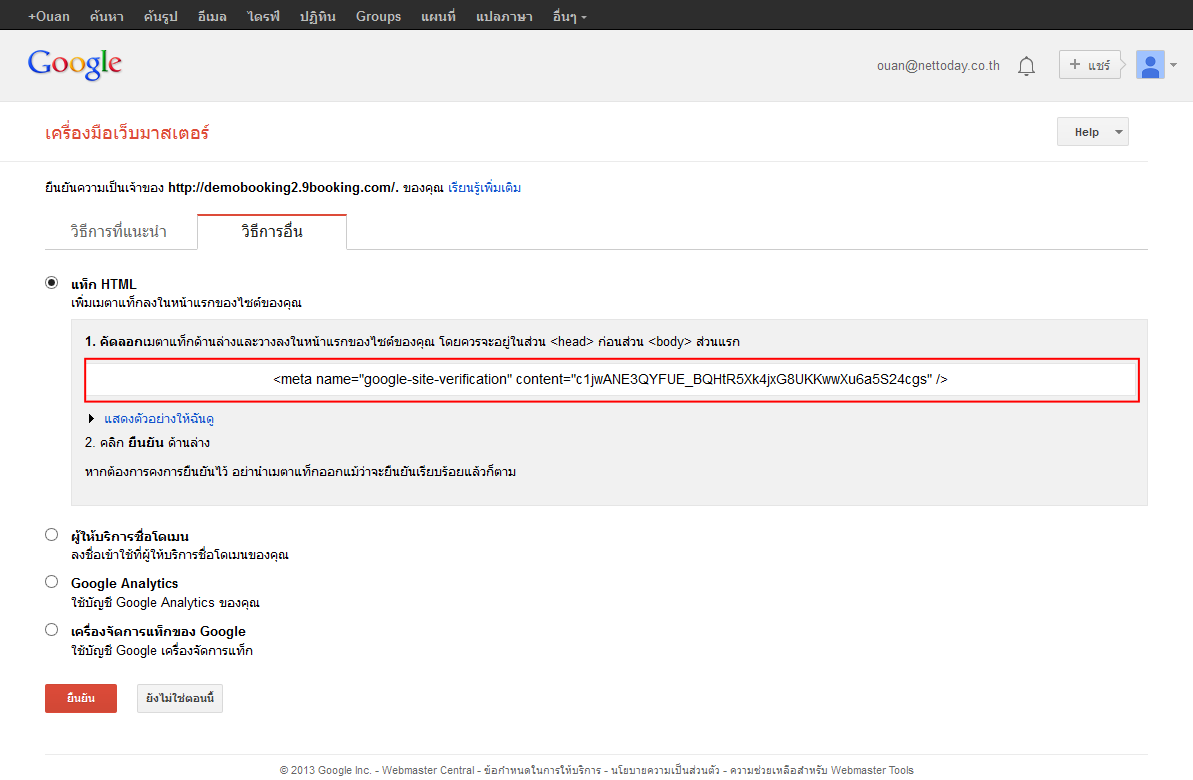Select the Google Analytics radio option
The height and width of the screenshot is (780, 1193).
(x=52, y=582)
